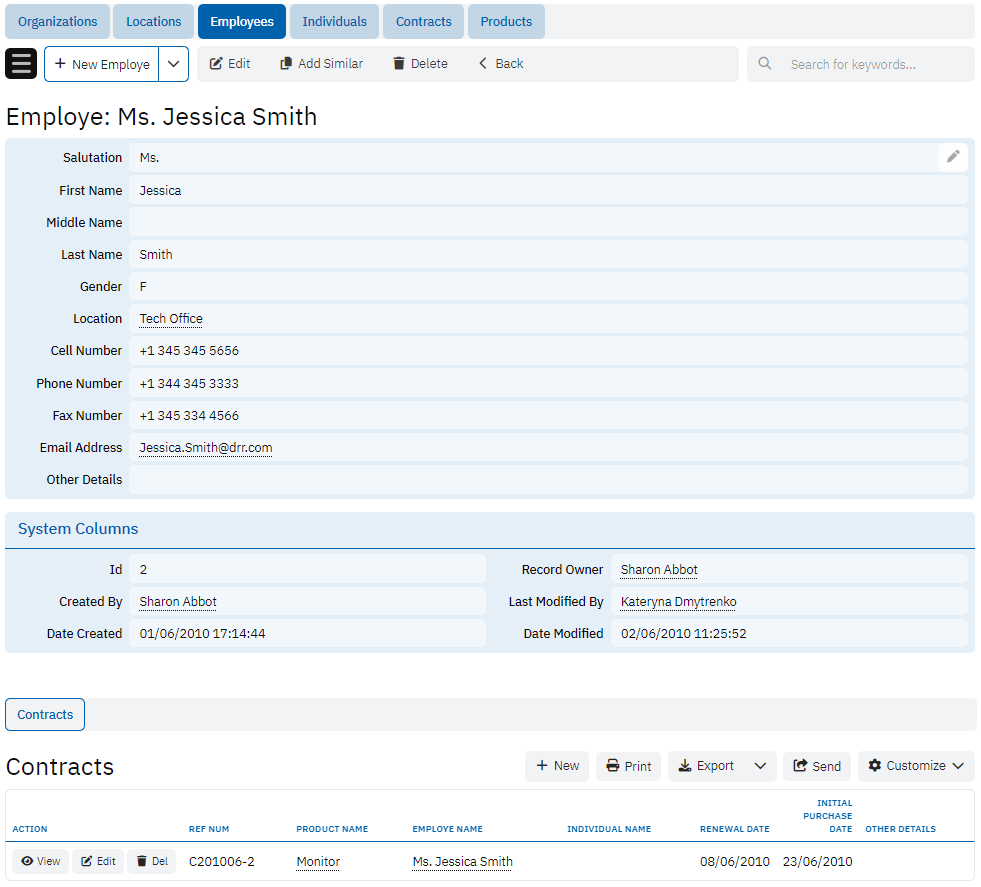Screen dimensions: 981x887
Task: Open the Customize dropdown
Action: (915, 766)
